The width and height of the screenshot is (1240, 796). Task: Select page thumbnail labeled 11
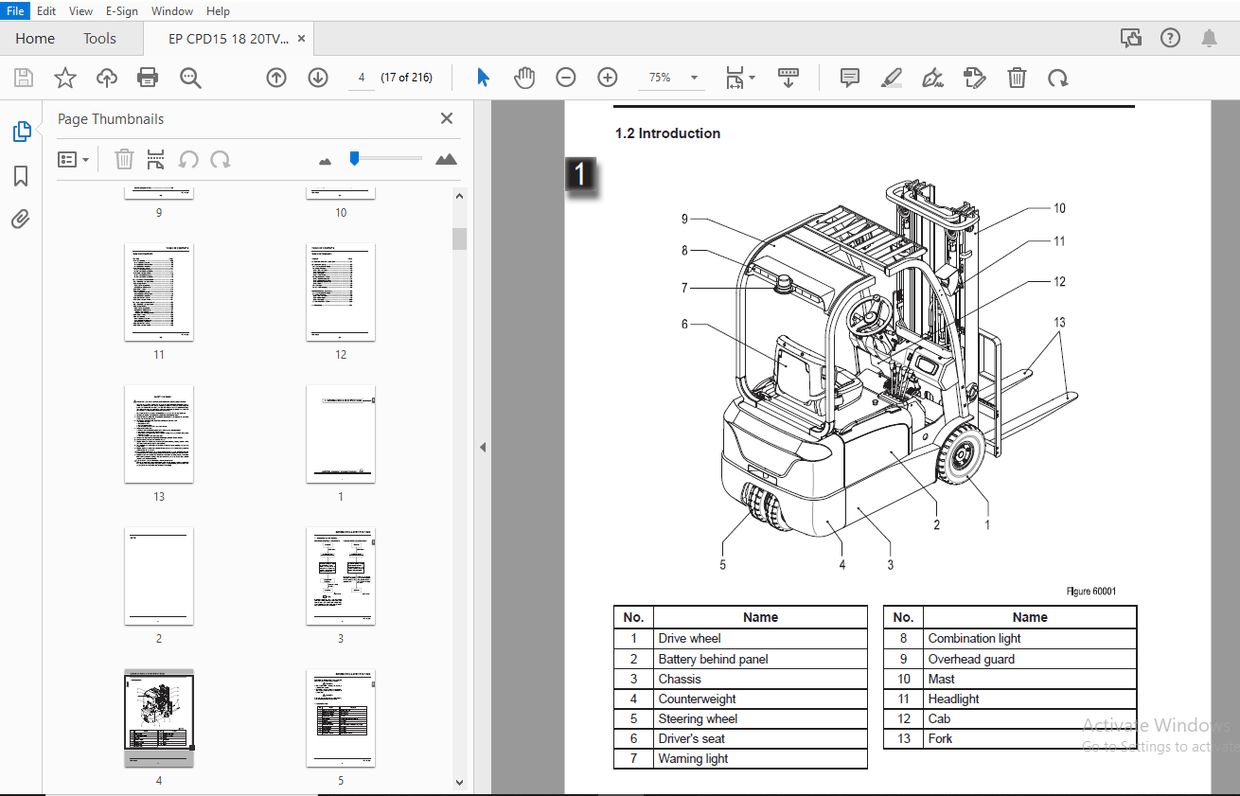[x=159, y=292]
